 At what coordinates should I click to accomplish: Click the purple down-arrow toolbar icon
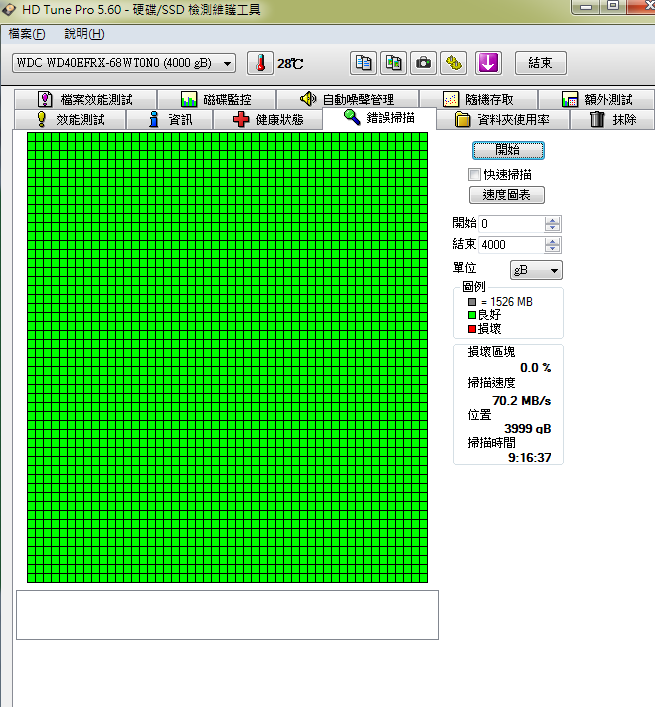488,63
